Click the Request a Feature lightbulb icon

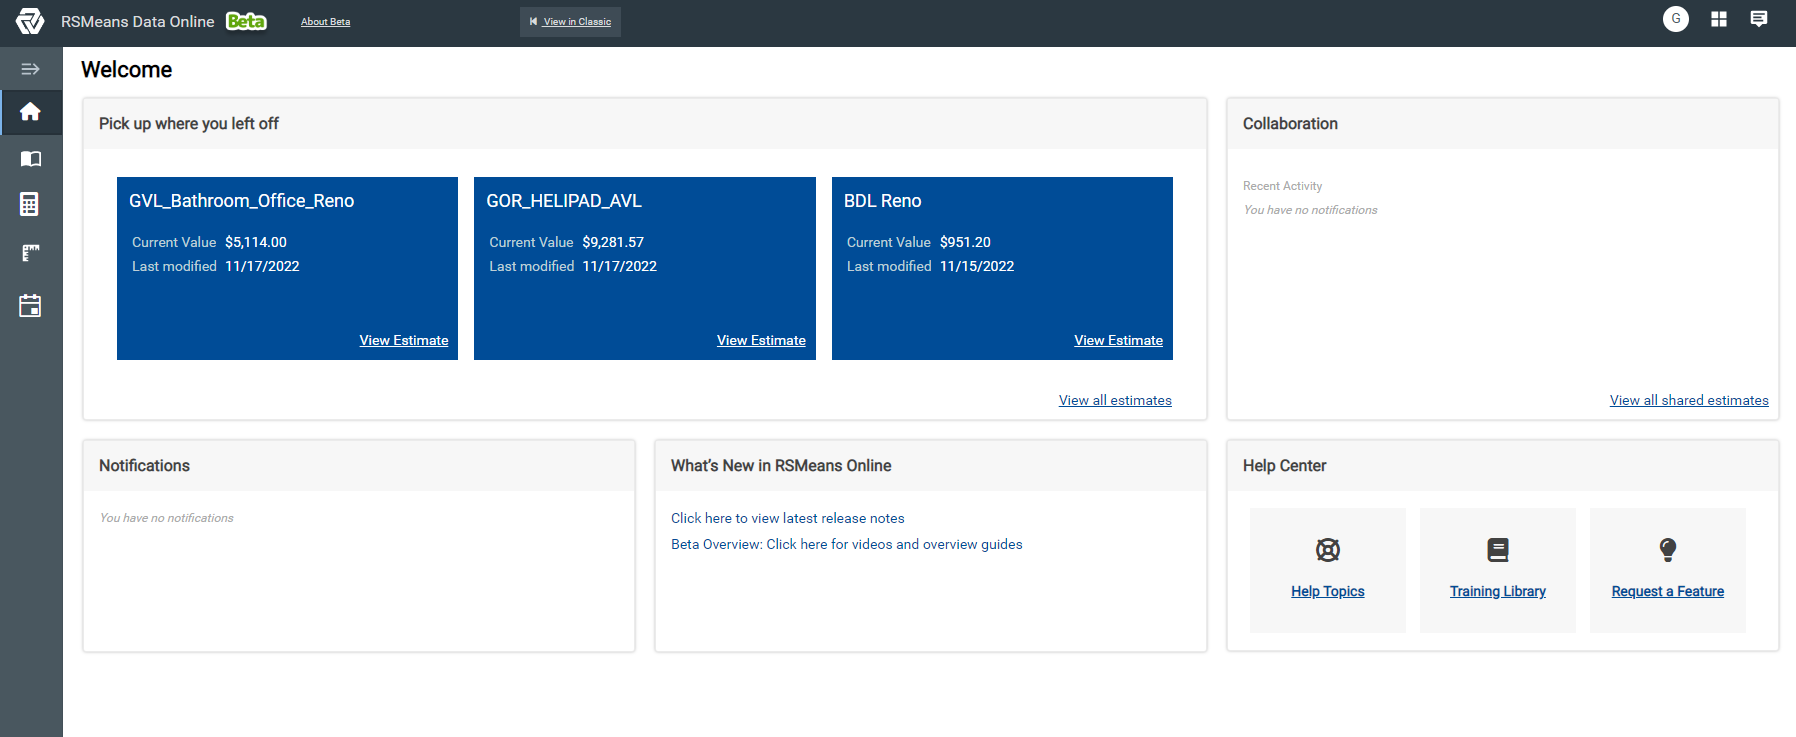point(1668,549)
